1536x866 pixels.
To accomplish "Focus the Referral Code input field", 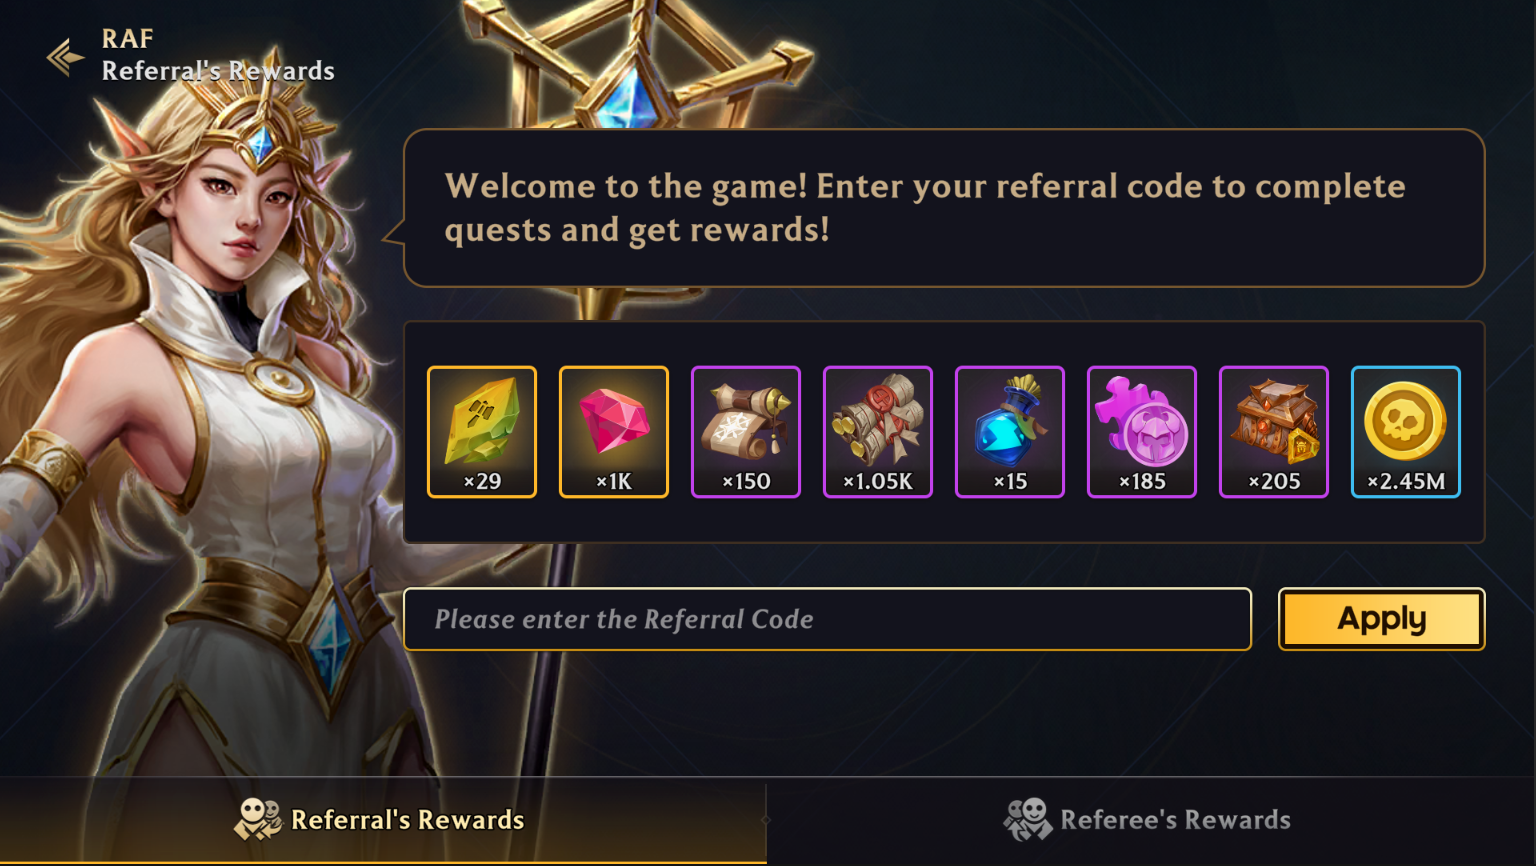I will 828,619.
